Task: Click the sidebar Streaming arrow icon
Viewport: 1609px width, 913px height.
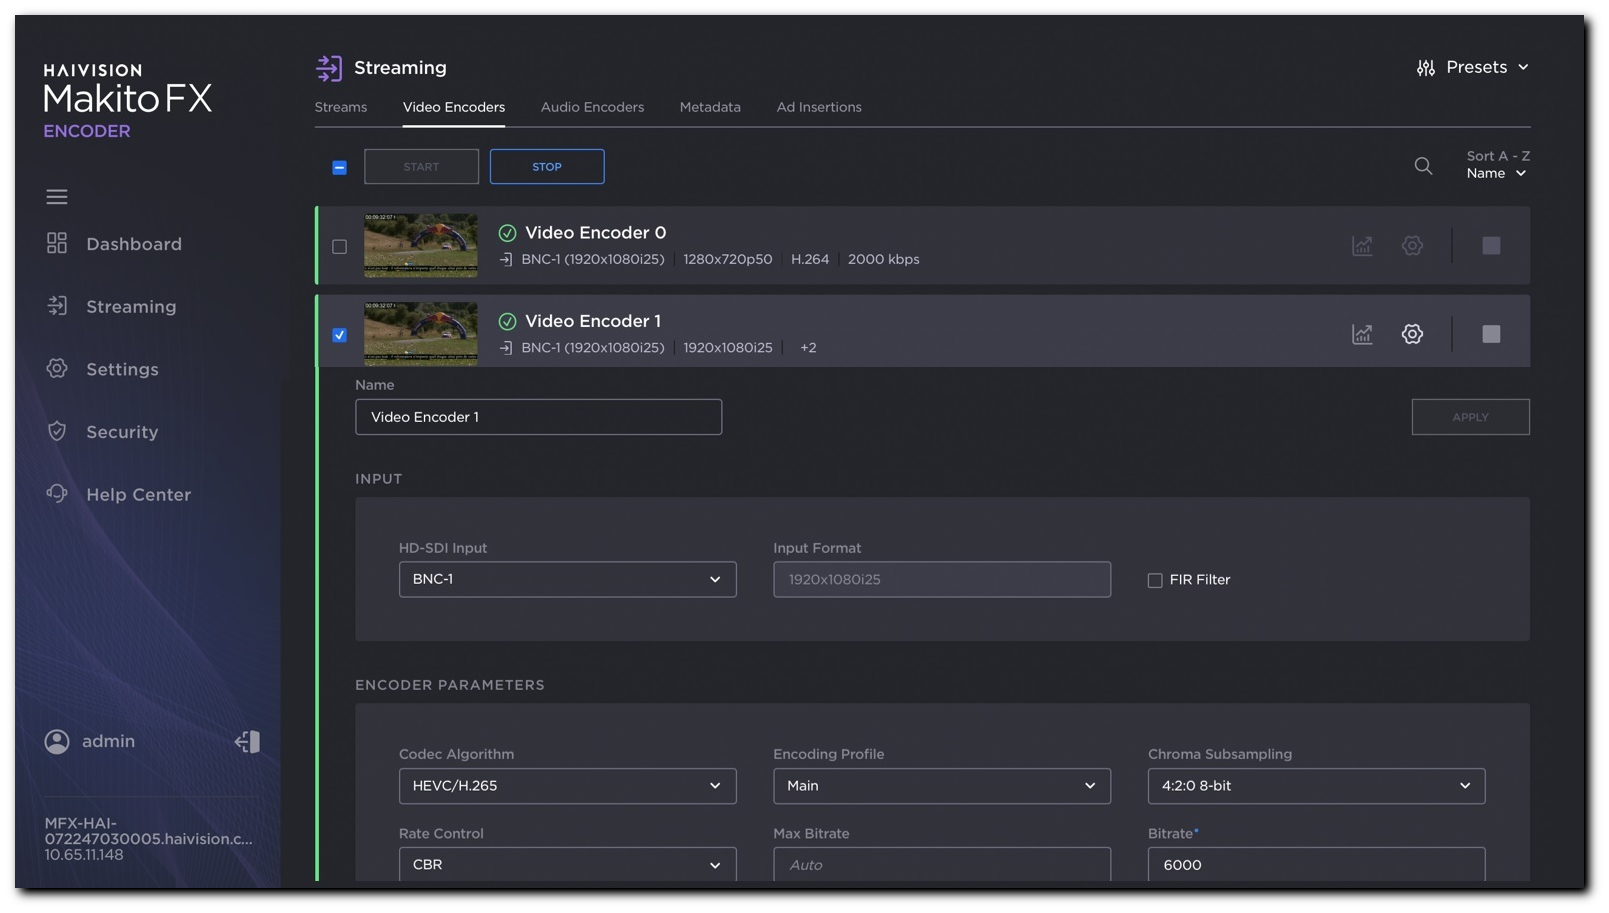Action: coord(57,306)
